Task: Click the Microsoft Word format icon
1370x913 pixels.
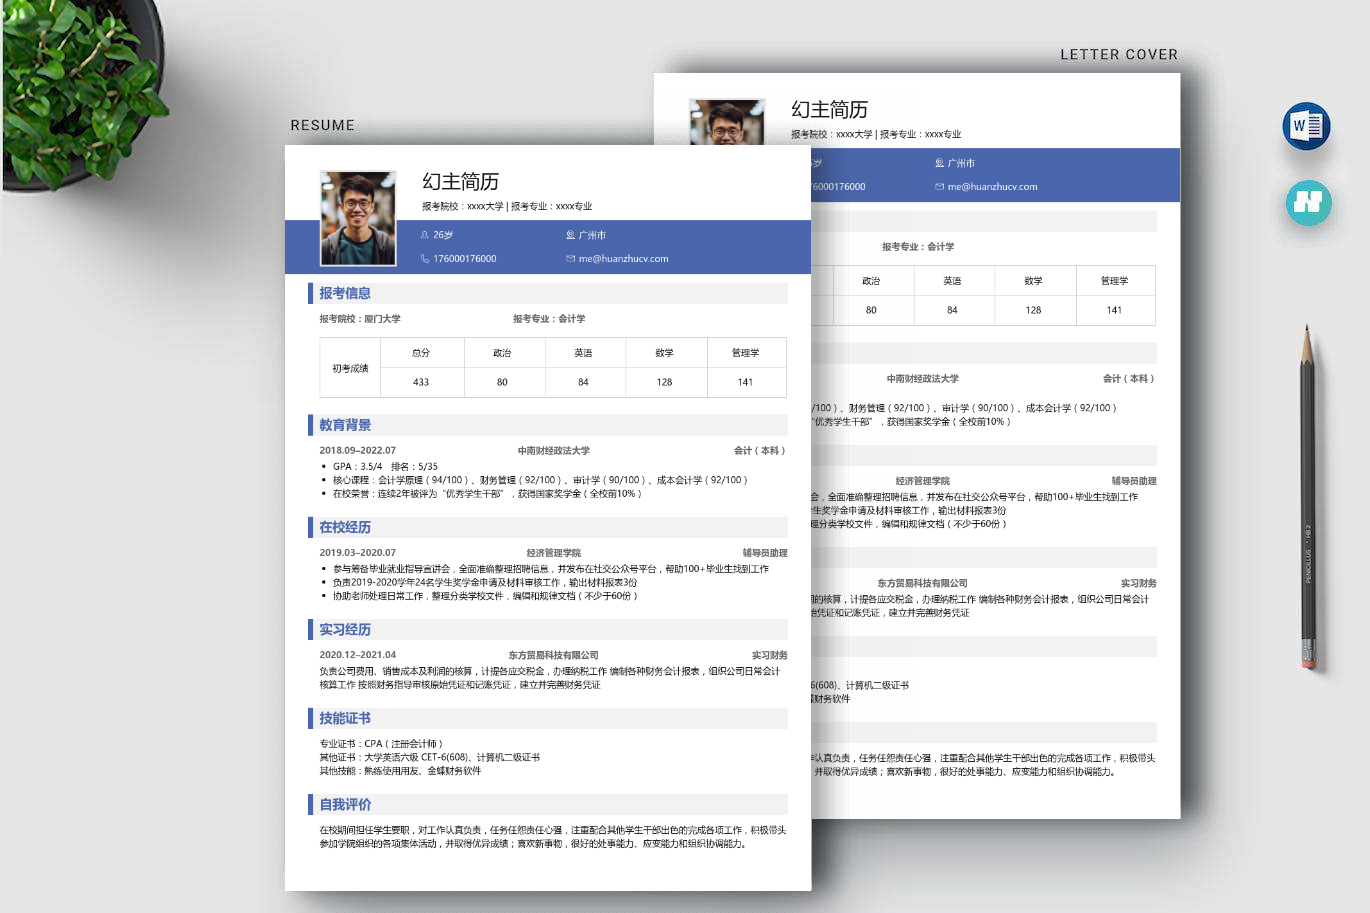Action: [1306, 126]
